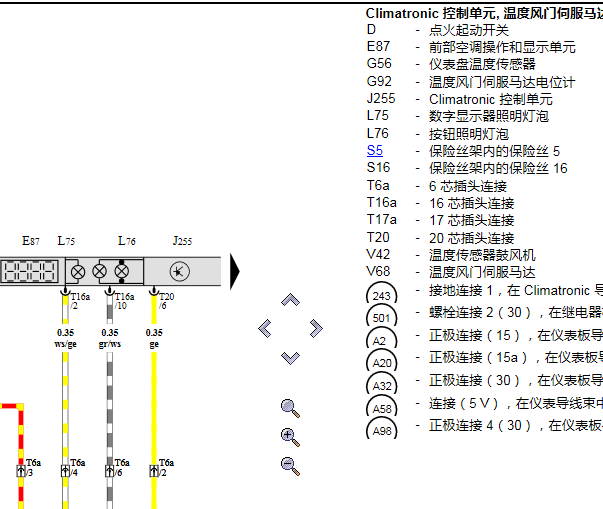Zoom out with the minus magnifier
The height and width of the screenshot is (509, 603).
pos(290,466)
